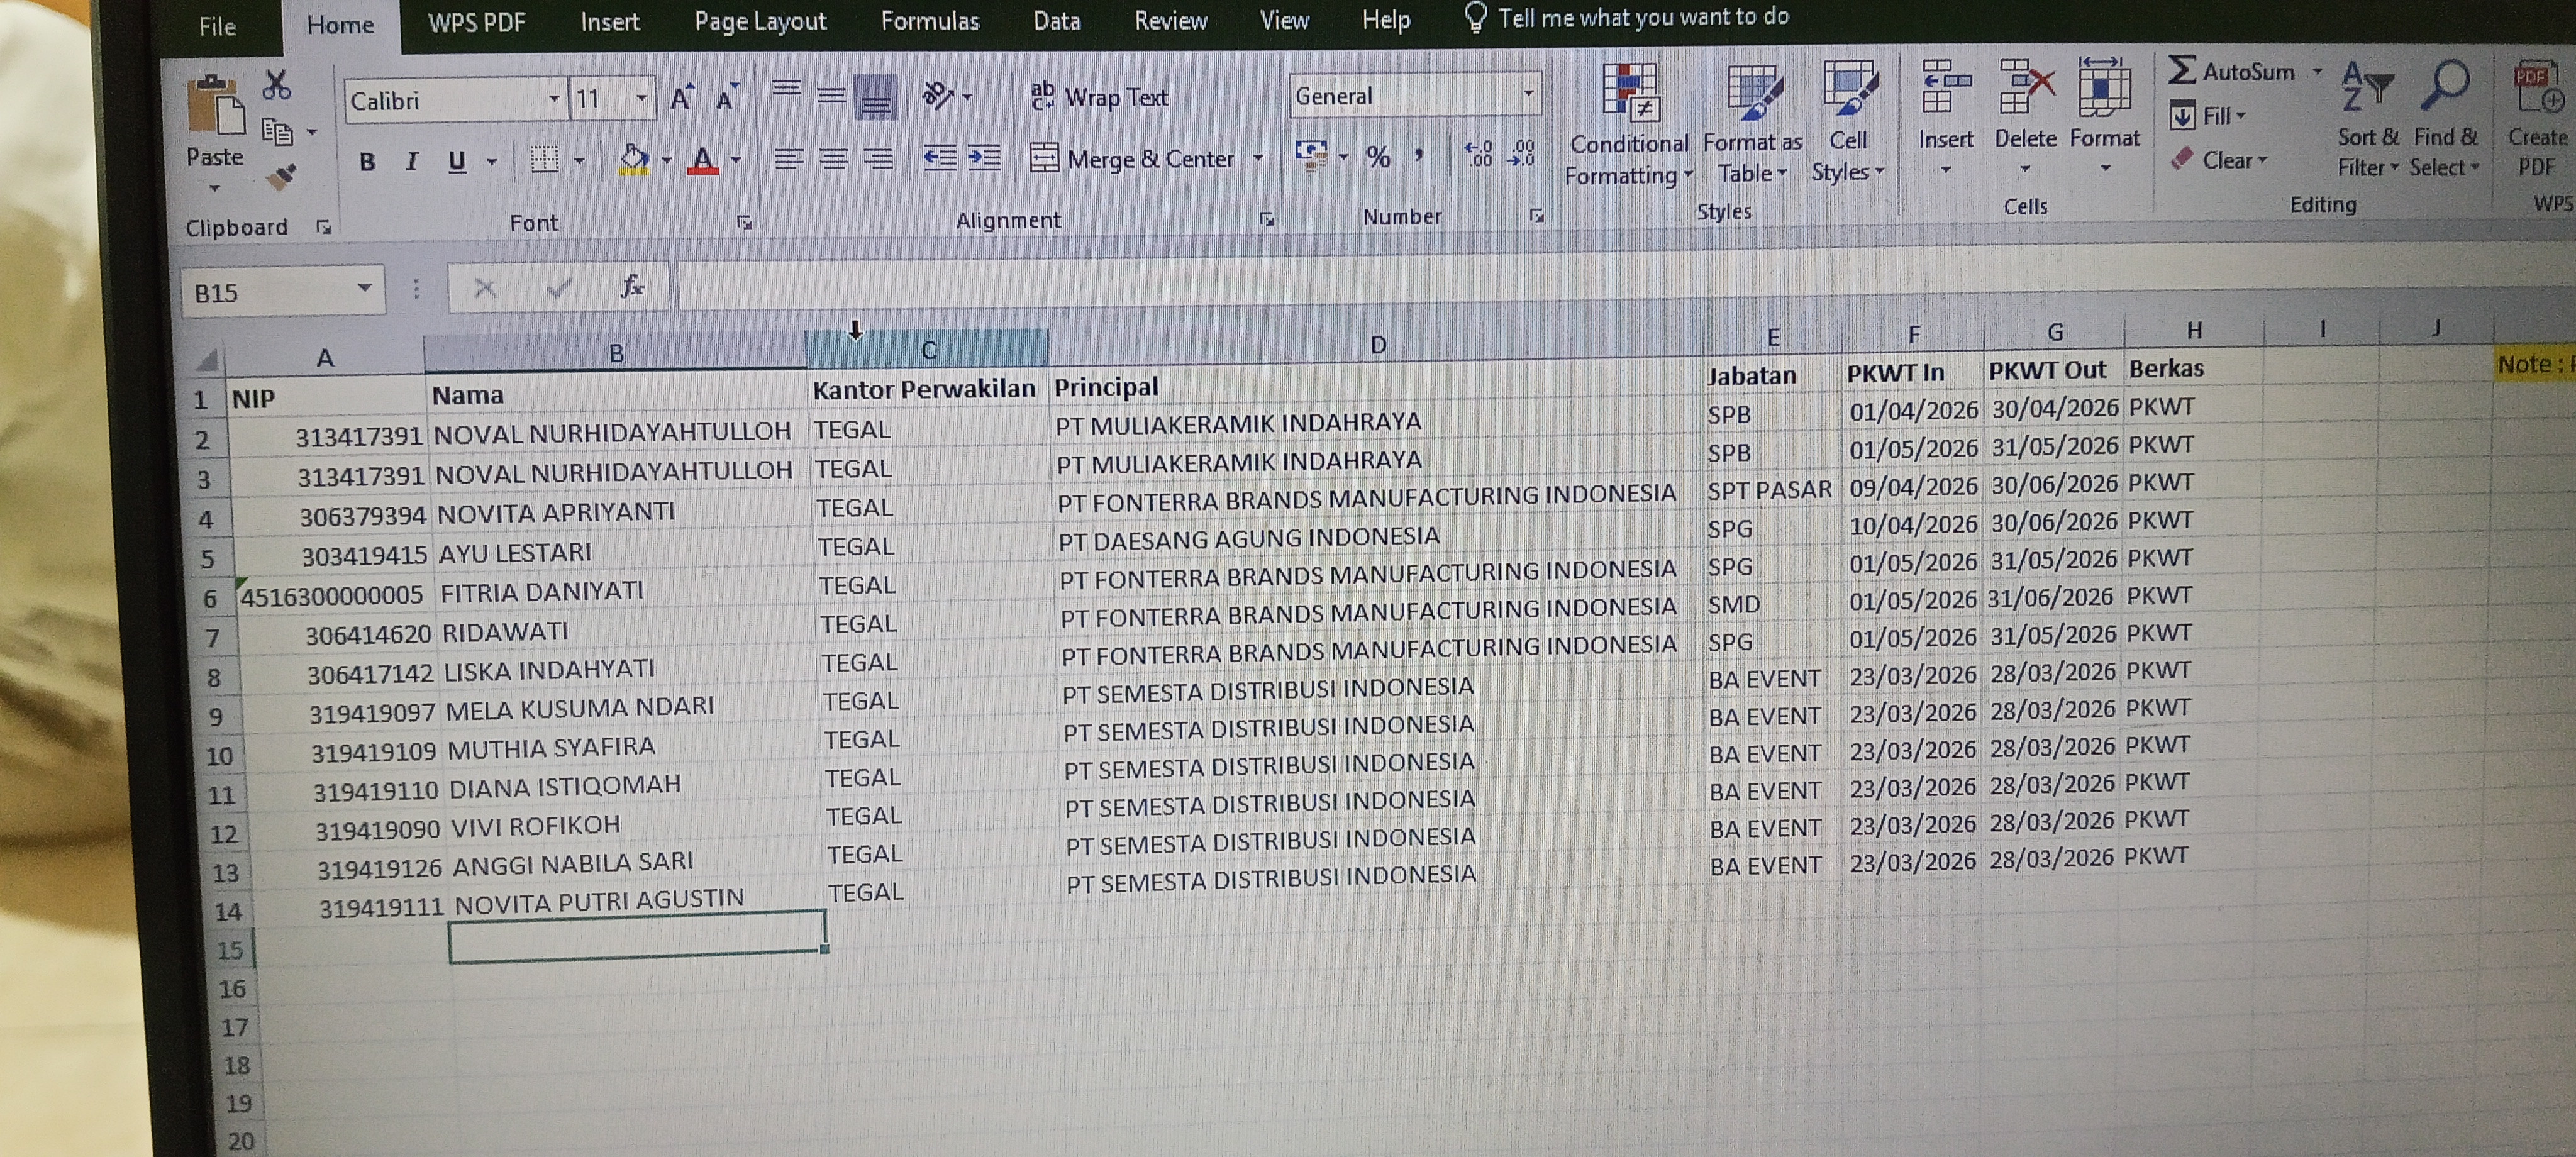The height and width of the screenshot is (1157, 2576).
Task: Expand the Paste options arrow
Action: click(214, 188)
